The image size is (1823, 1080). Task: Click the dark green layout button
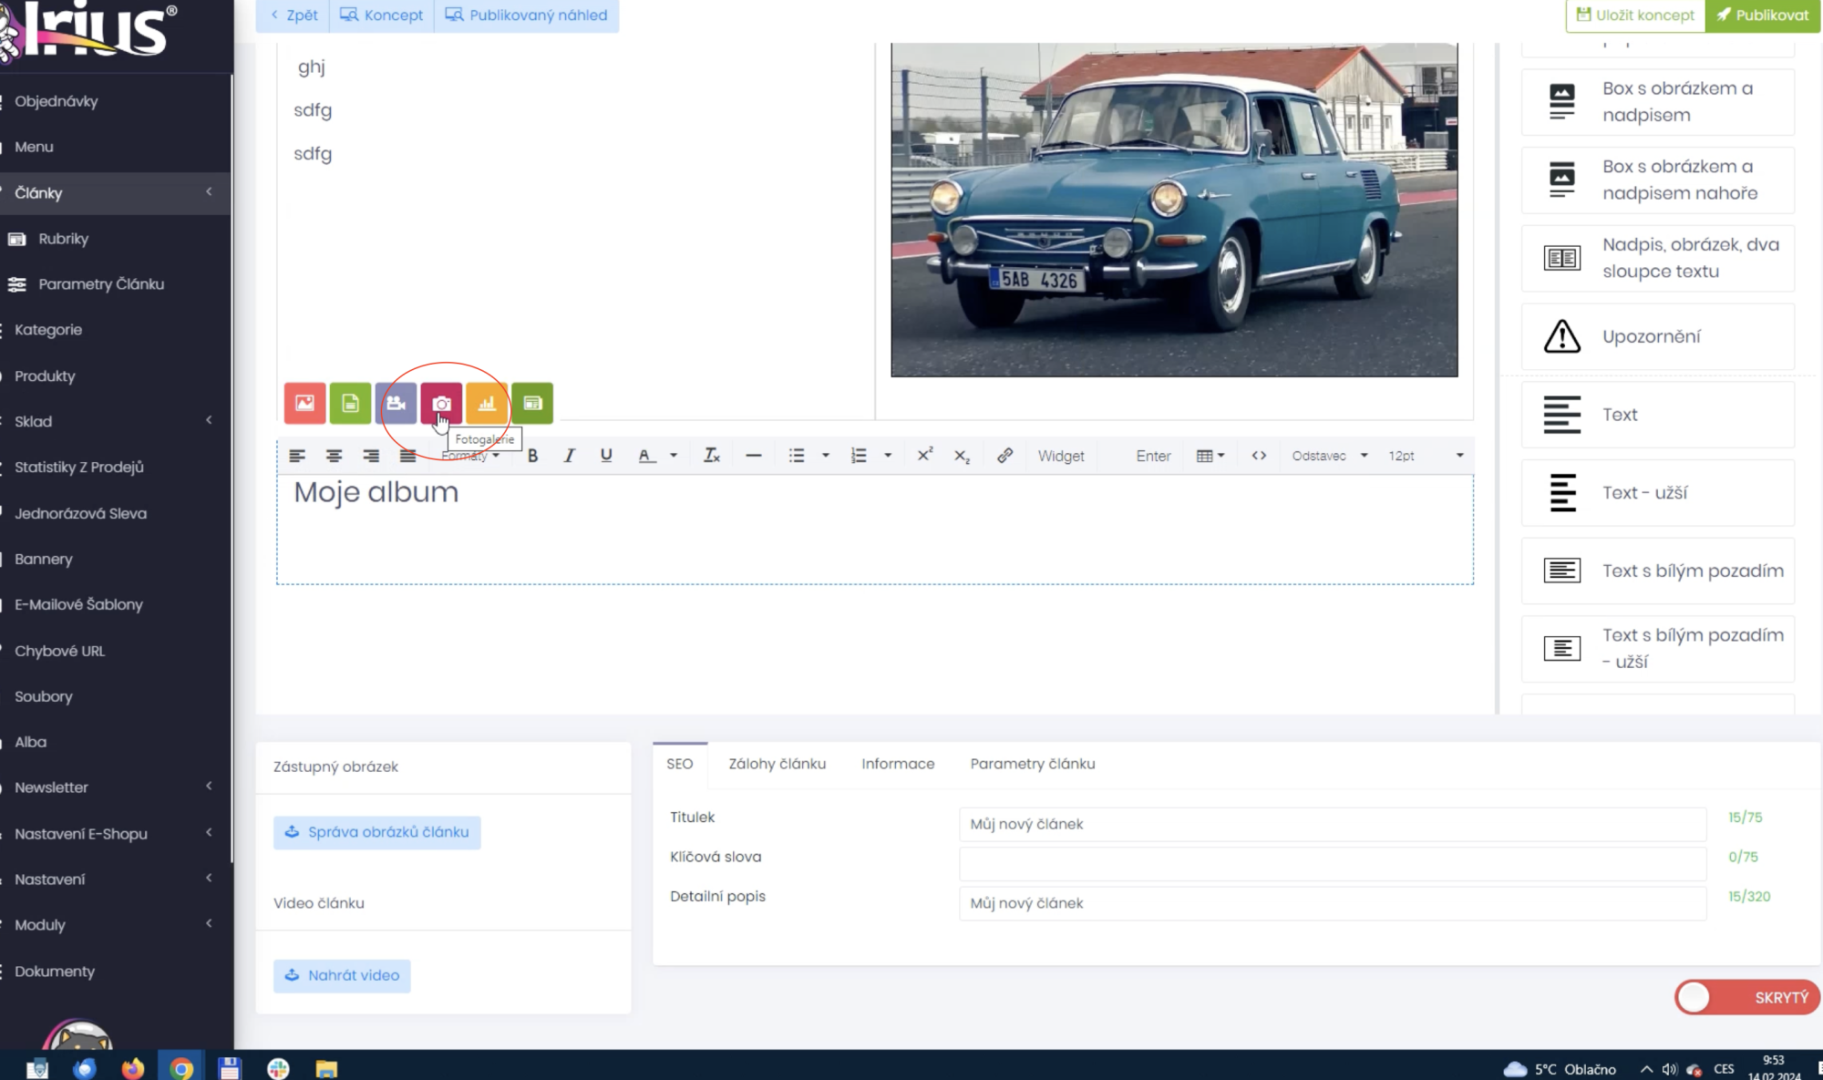532,403
